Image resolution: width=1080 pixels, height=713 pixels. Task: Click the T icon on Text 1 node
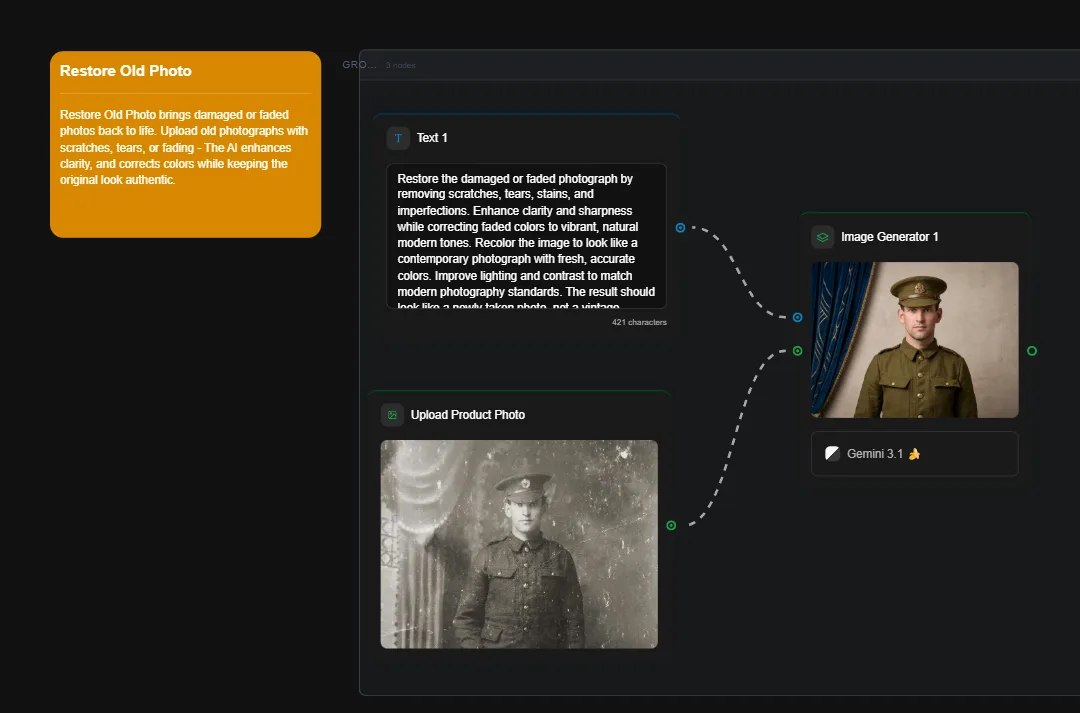[x=398, y=138]
